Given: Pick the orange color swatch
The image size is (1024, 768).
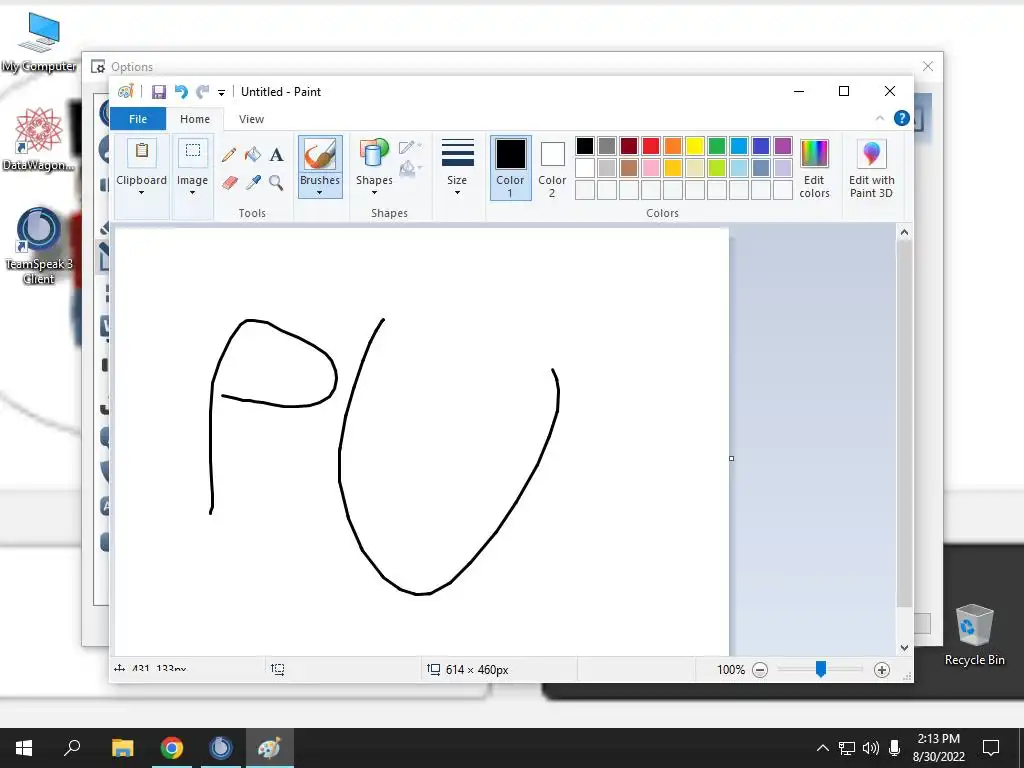Looking at the screenshot, I should 673,146.
